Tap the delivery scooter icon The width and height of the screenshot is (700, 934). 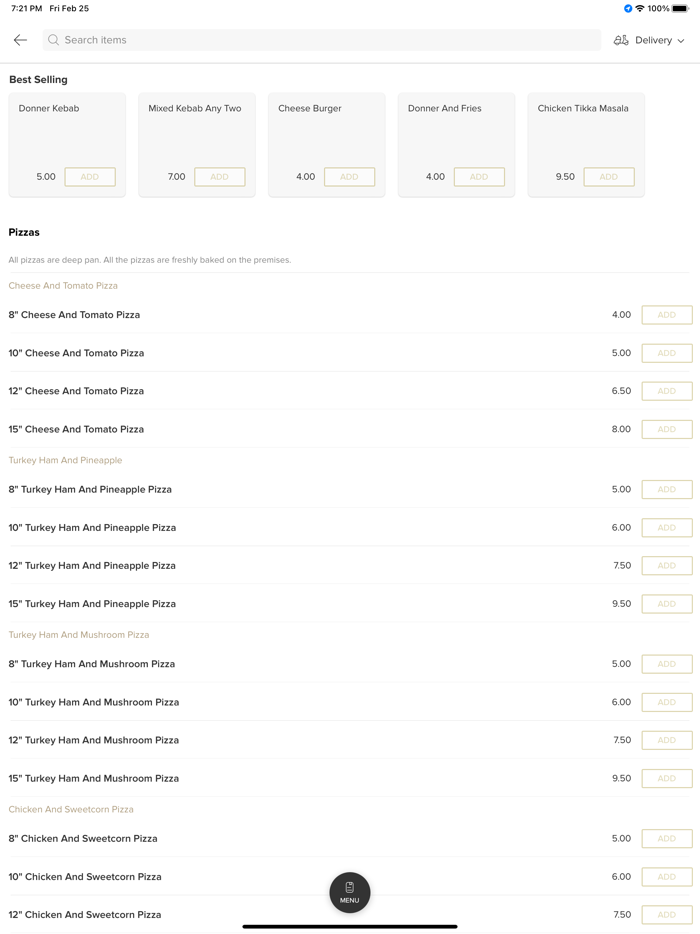coord(621,40)
